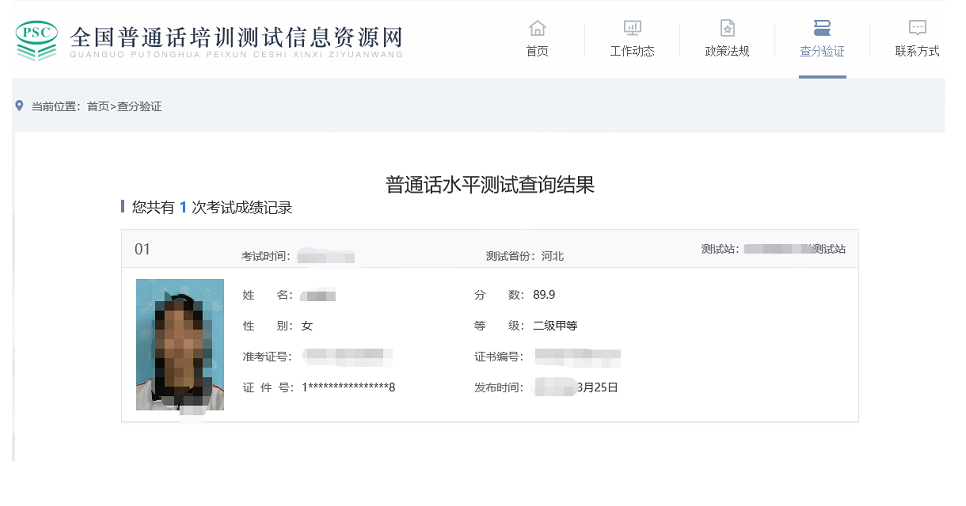Click the site title 全国普通话培训测试信息资源网
This screenshot has height=506, width=966.
point(236,38)
